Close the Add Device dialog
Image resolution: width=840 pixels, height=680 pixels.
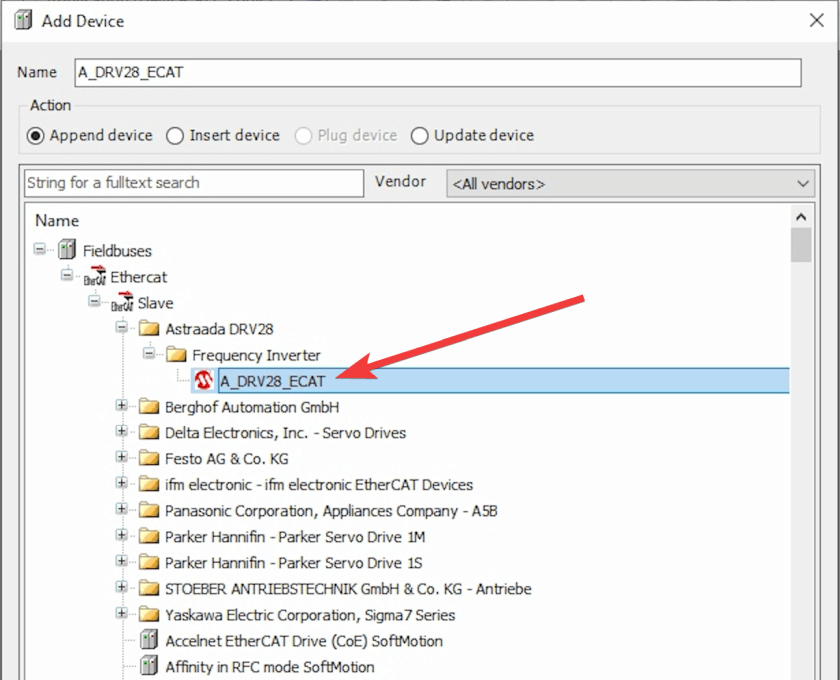click(816, 21)
